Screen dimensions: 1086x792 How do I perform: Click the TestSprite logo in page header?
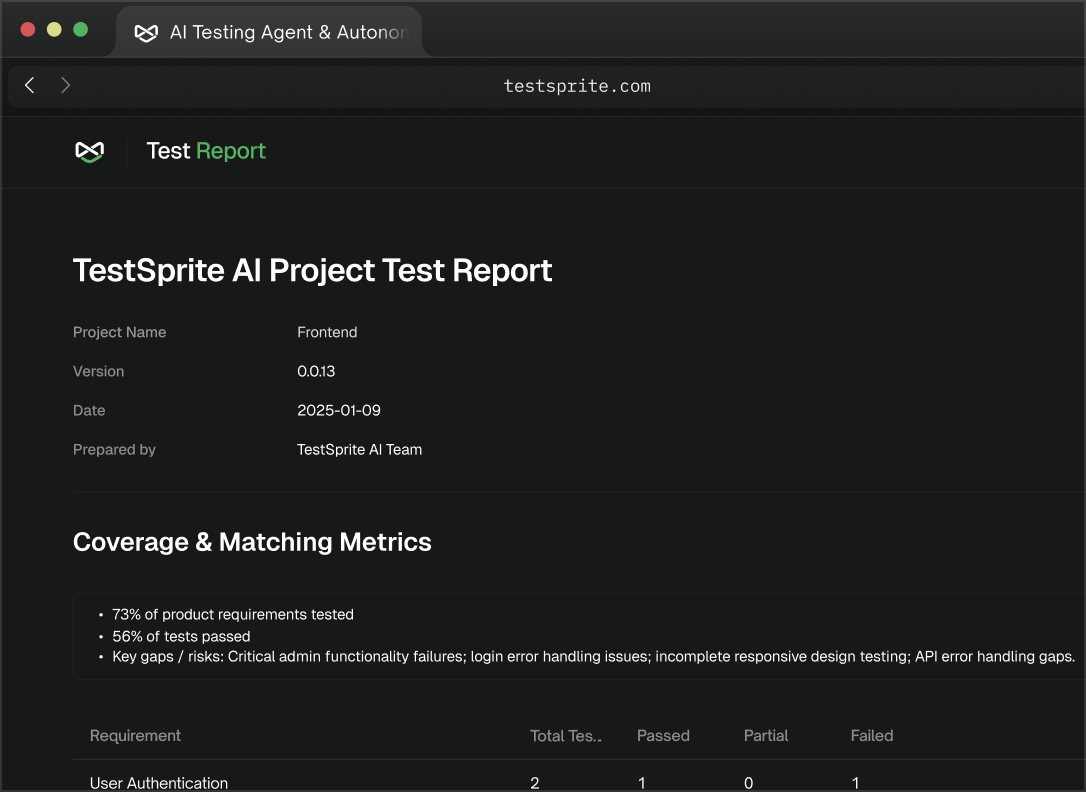89,152
